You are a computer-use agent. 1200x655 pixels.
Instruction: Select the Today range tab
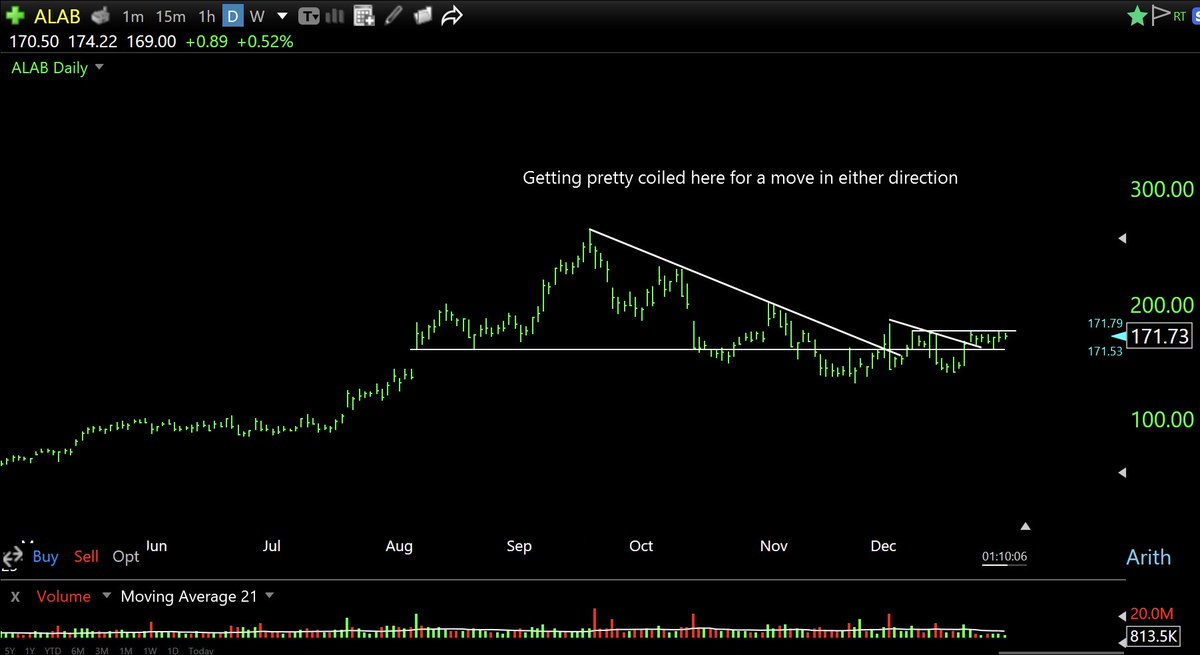[x=201, y=649]
